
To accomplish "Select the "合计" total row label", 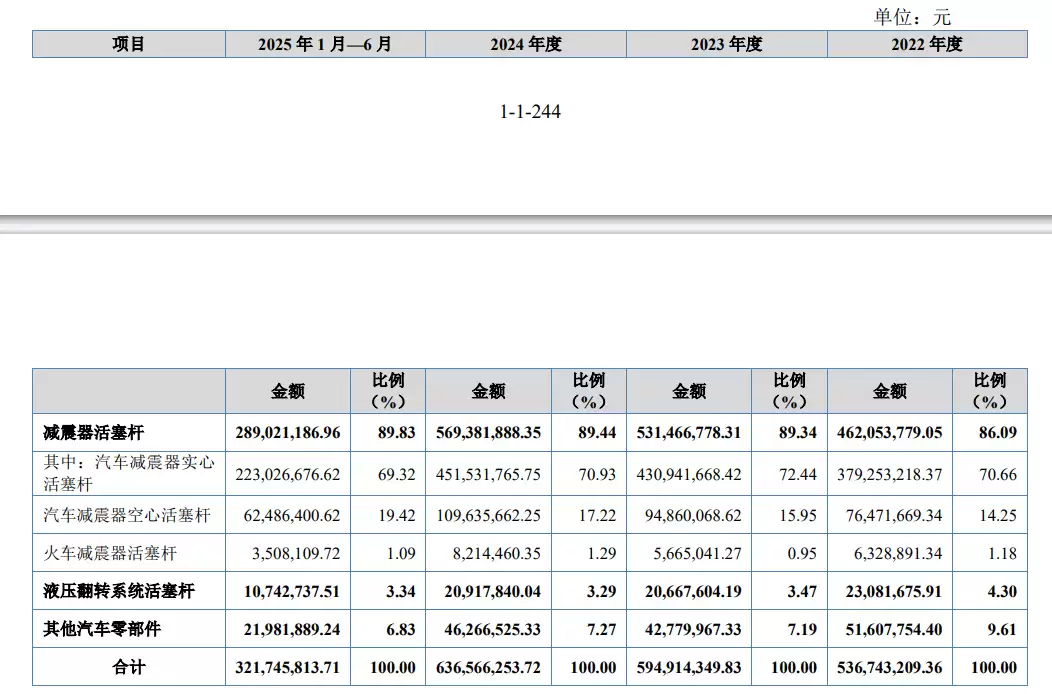I will (128, 667).
